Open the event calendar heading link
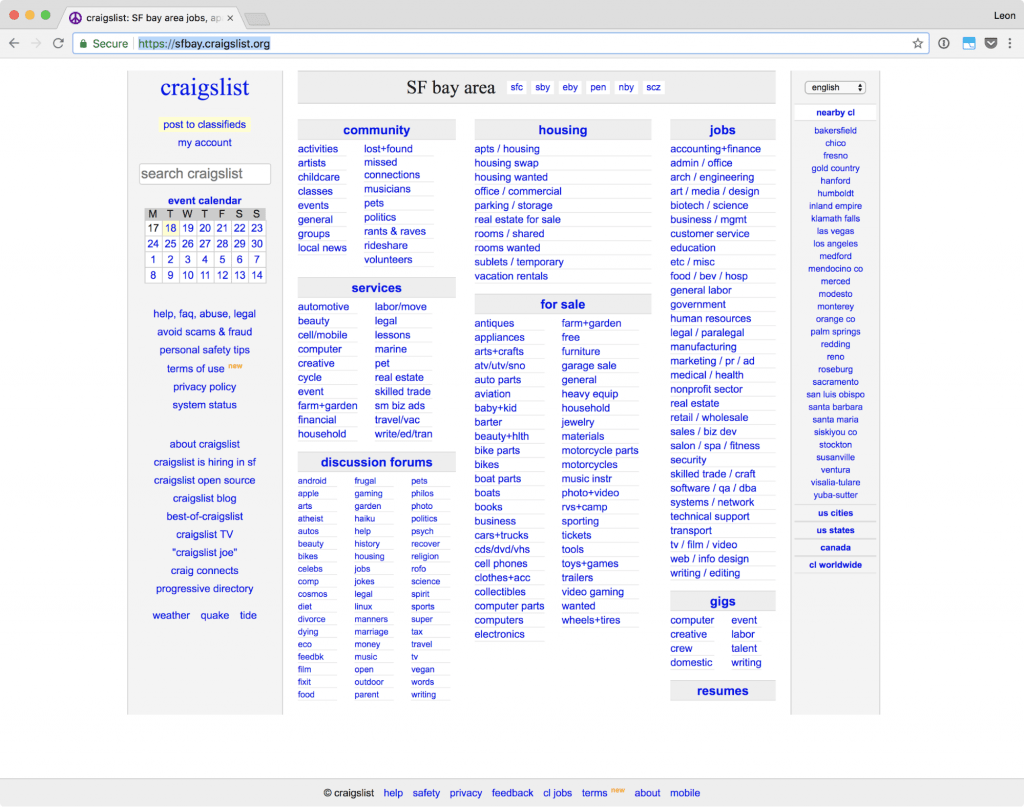 click(204, 200)
